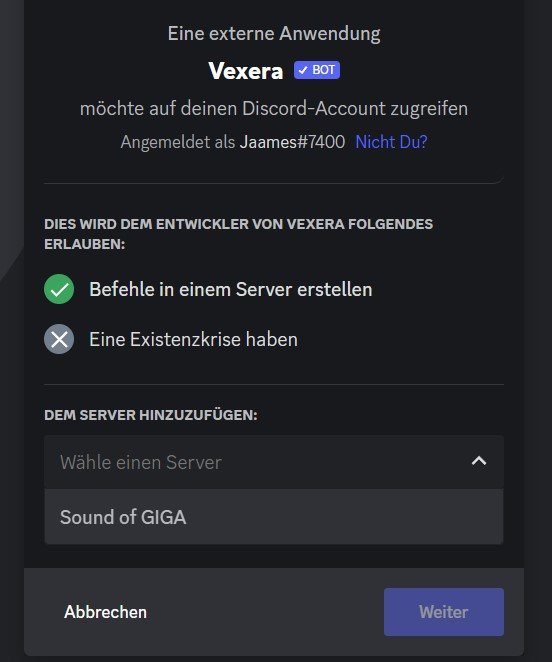Click the "Befehle in einem Server erstellen" permission text
This screenshot has width=552, height=662.
click(231, 290)
